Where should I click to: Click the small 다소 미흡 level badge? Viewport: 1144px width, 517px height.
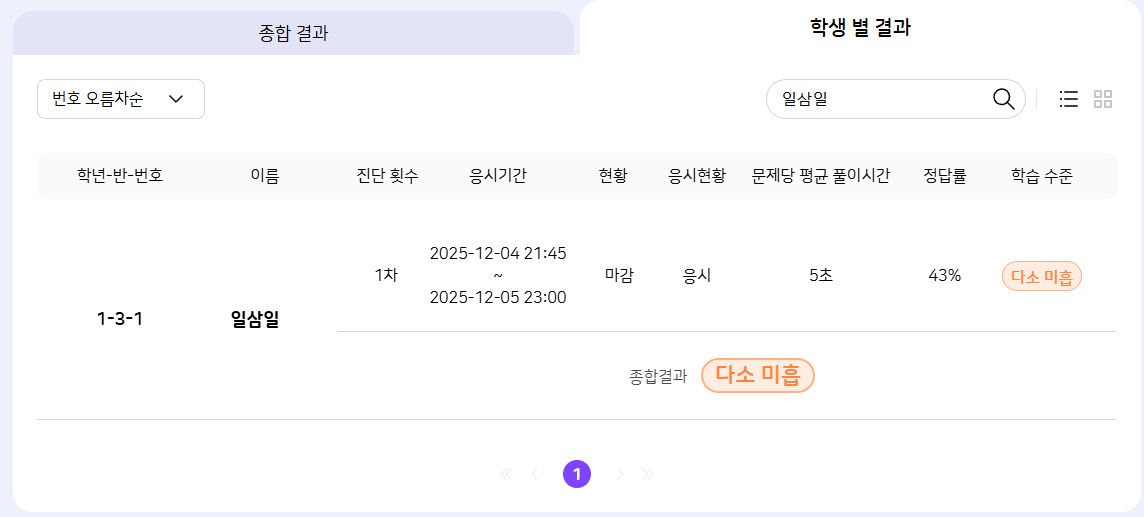coord(1041,276)
